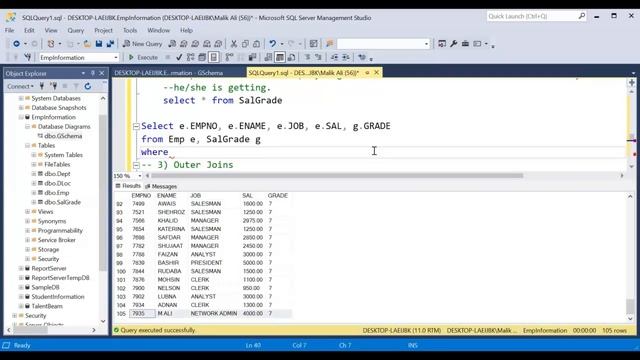Open the Project menu
Screen dimensions: 640x360
coord(103,30)
